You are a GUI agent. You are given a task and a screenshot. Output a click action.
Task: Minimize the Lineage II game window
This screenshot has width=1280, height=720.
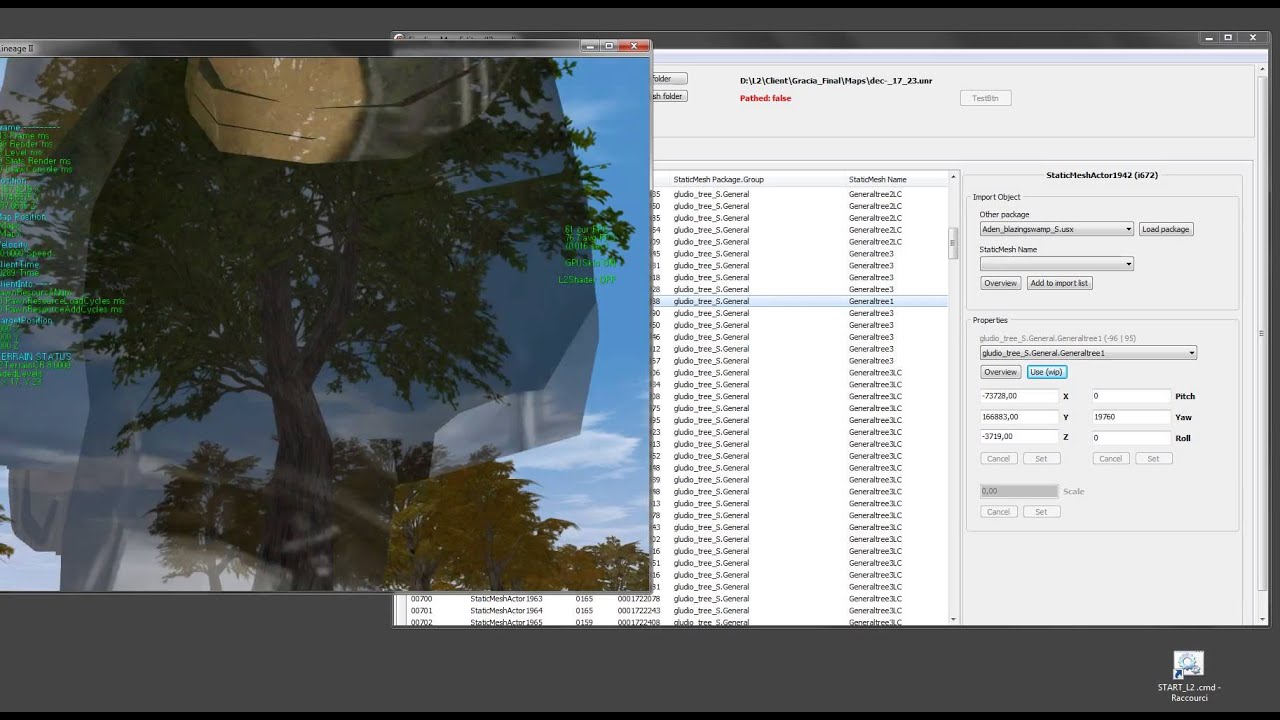coord(590,46)
